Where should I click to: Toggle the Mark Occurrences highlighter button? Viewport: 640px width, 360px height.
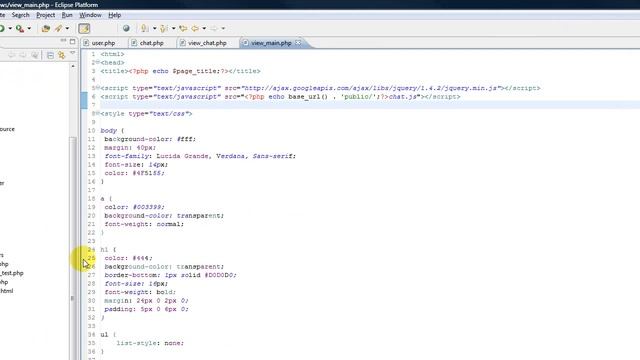pos(84,29)
